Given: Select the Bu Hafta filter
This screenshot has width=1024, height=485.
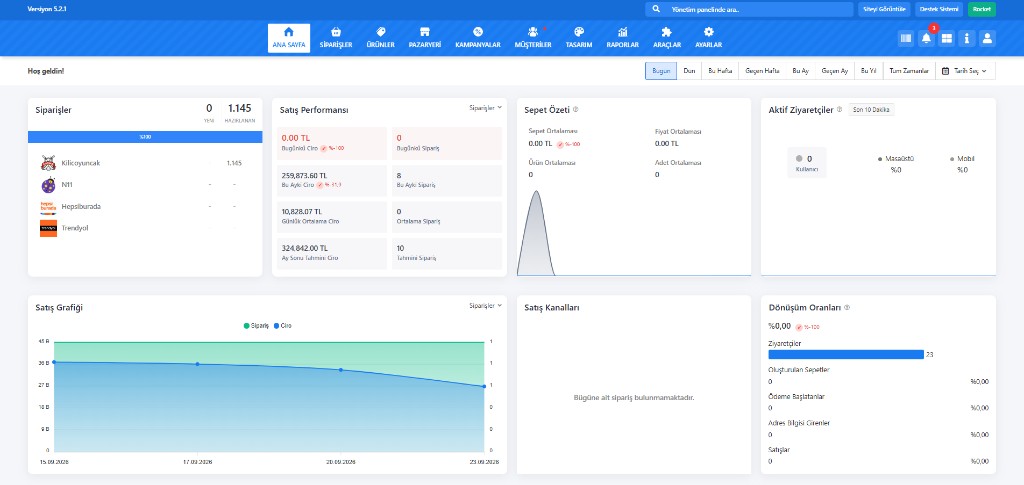Looking at the screenshot, I should point(720,71).
